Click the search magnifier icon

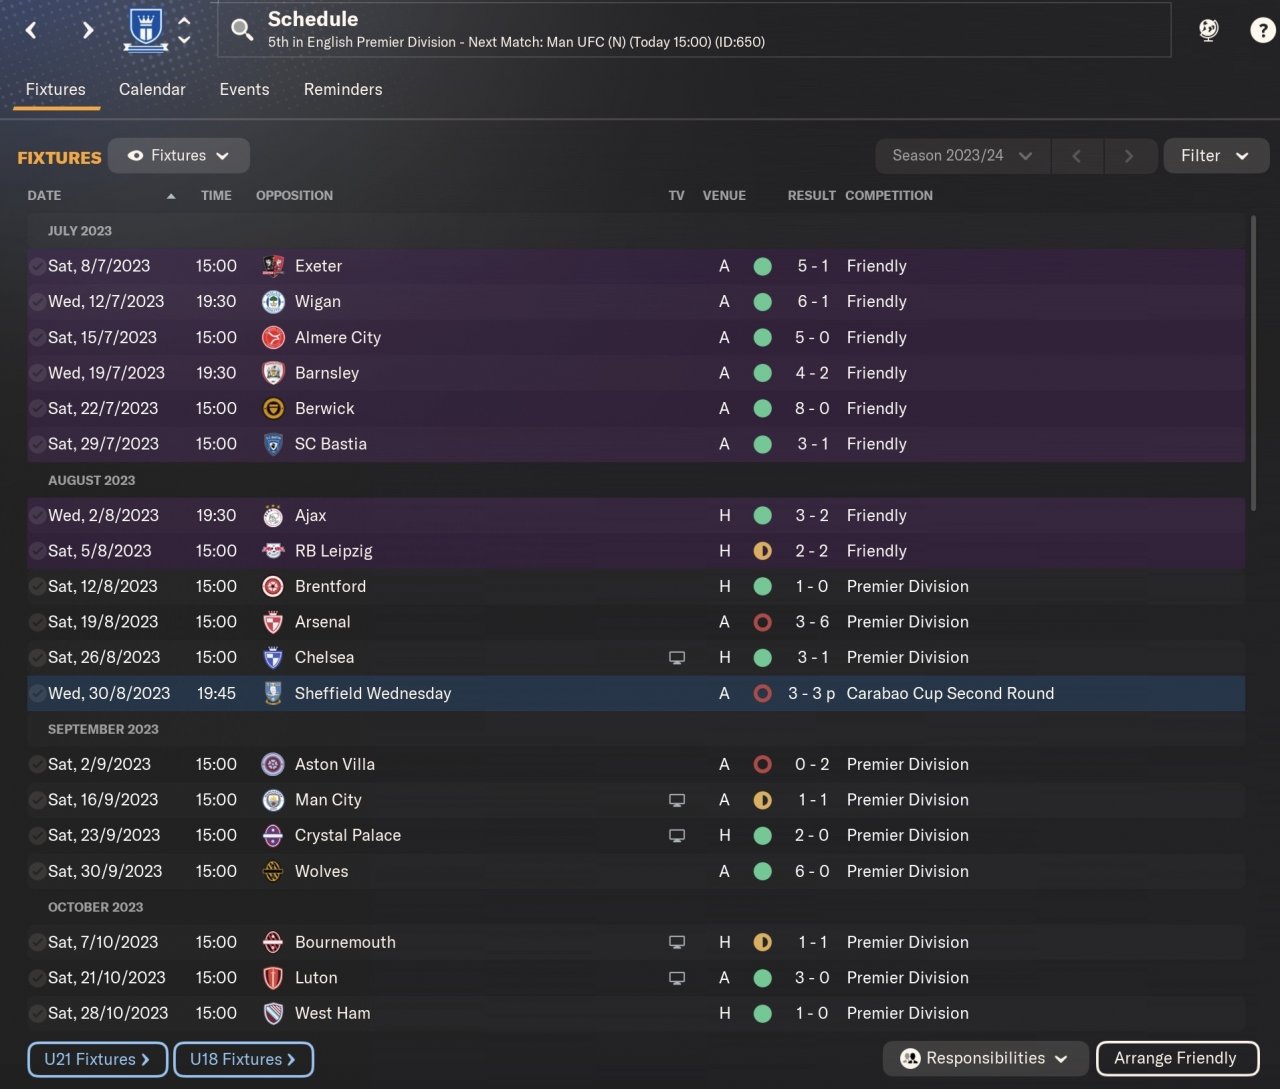click(x=242, y=30)
